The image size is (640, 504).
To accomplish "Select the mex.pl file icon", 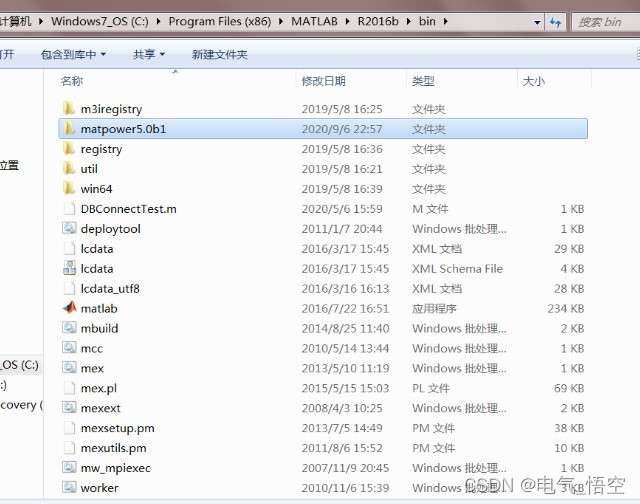I will (69, 388).
